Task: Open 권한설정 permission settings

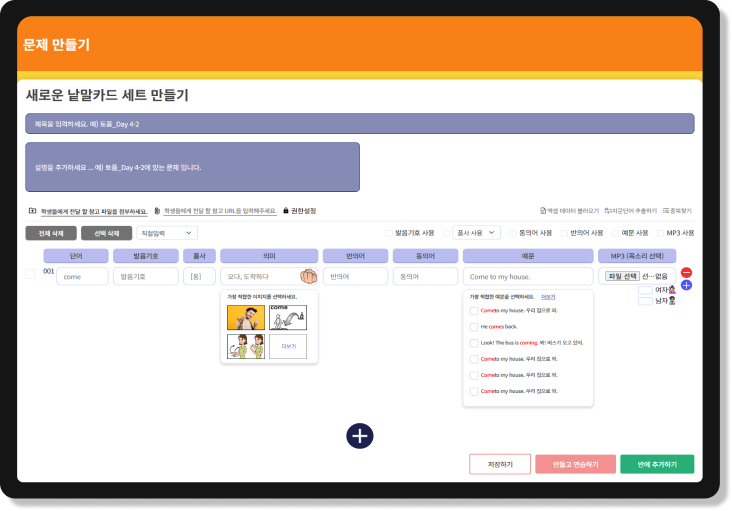Action: click(x=303, y=211)
